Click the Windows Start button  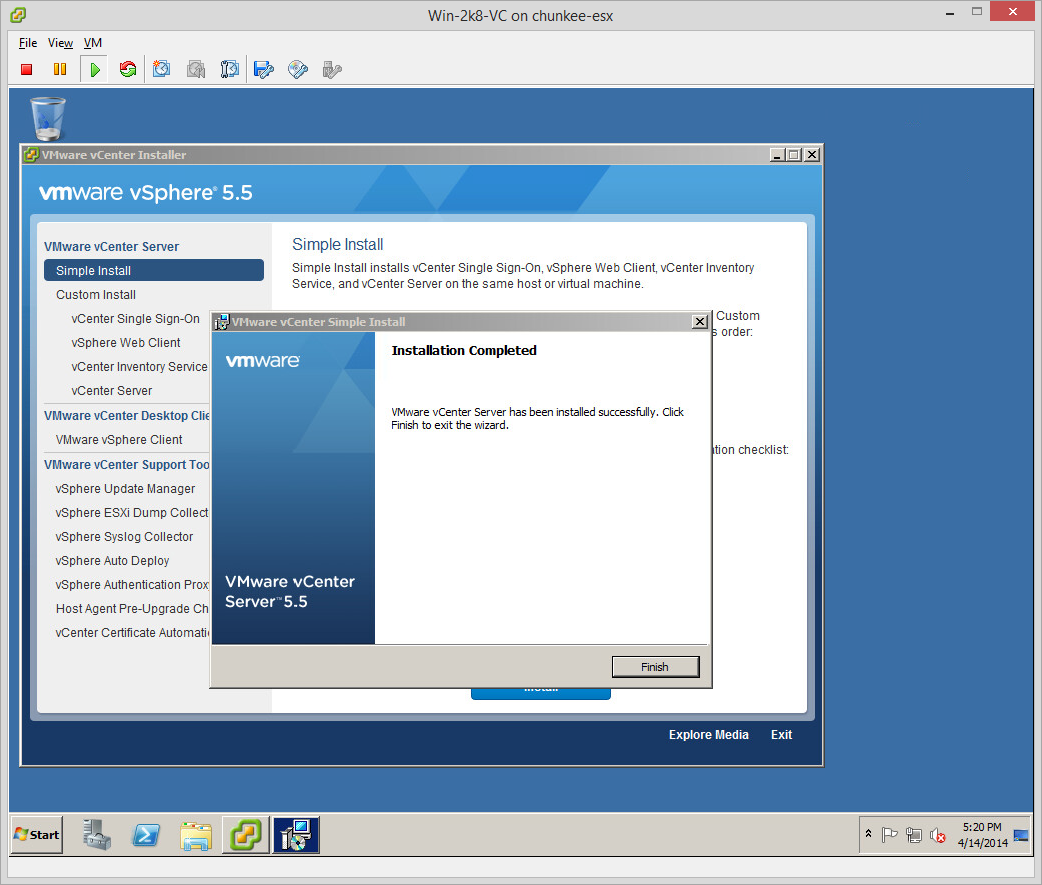point(37,835)
